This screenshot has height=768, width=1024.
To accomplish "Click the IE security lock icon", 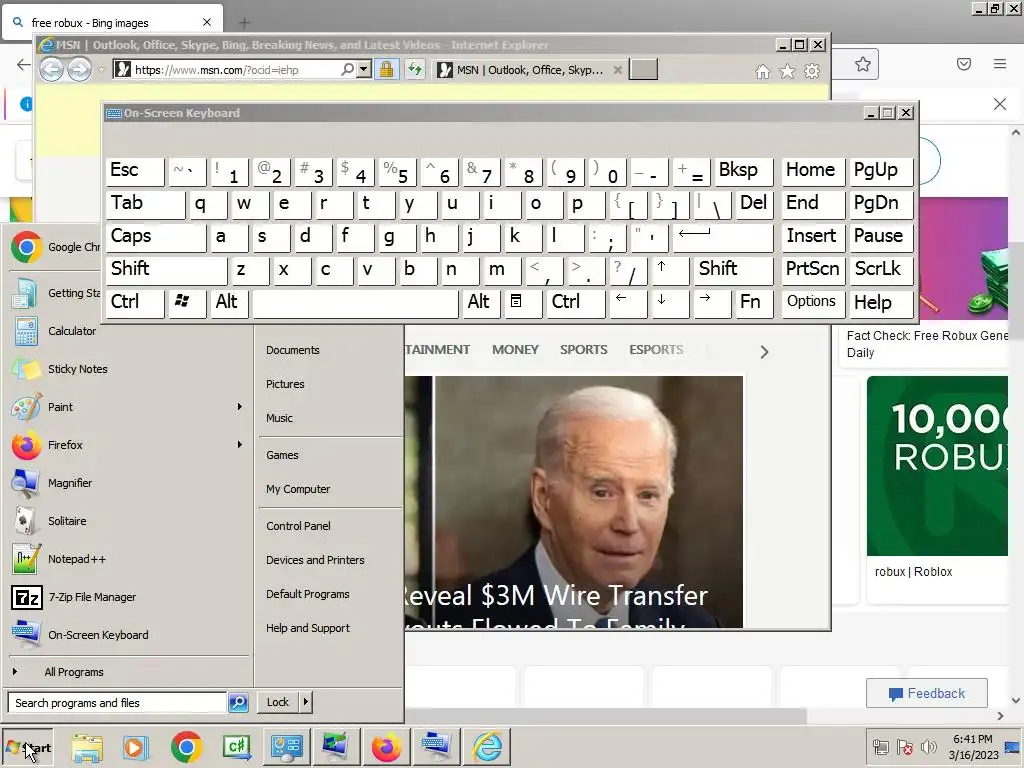I will click(x=387, y=69).
